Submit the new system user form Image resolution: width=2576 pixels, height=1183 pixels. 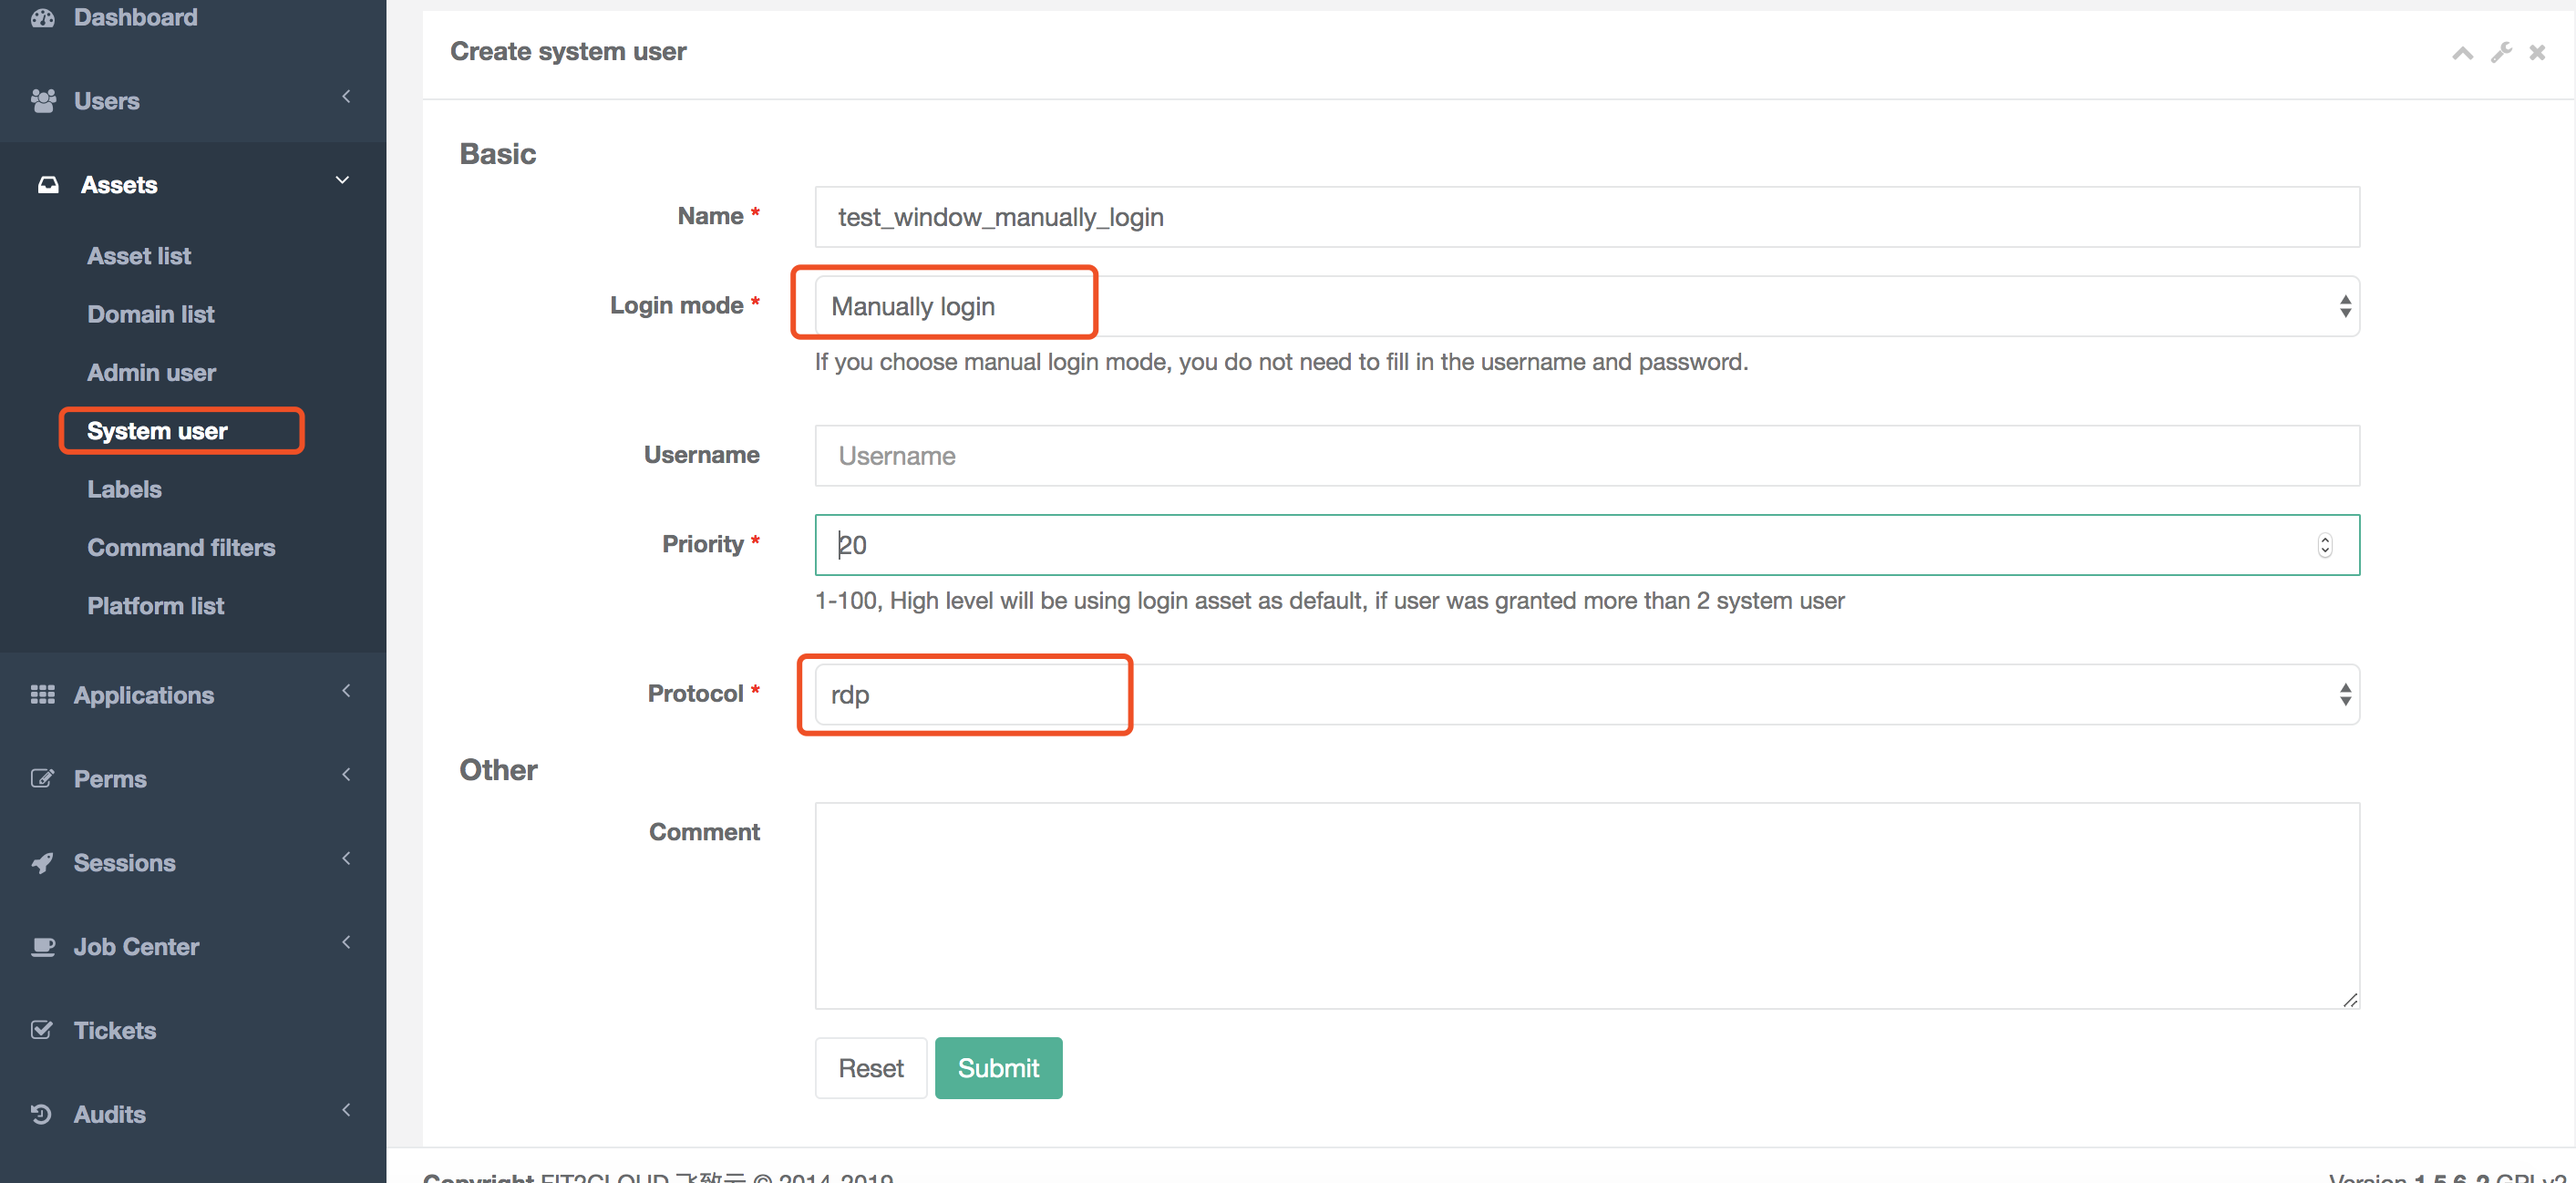coord(998,1067)
